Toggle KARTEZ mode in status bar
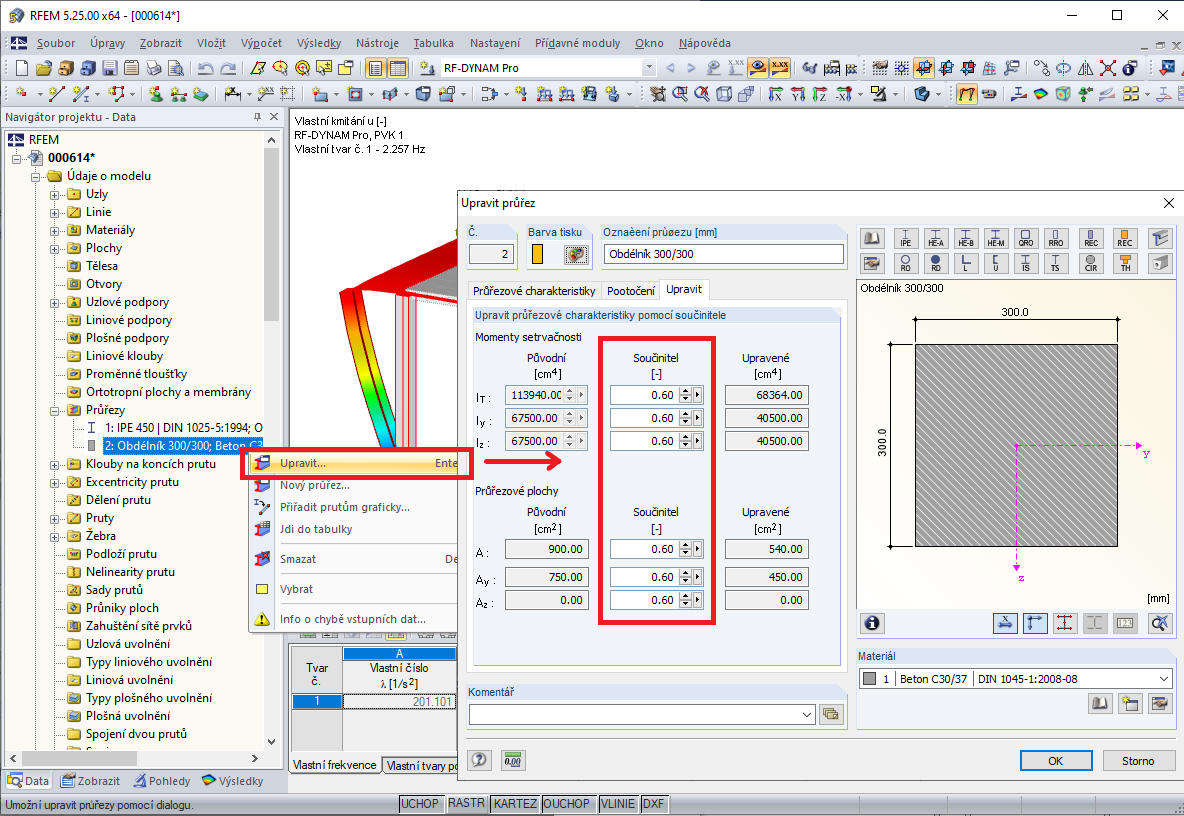The height and width of the screenshot is (816, 1184). (515, 804)
